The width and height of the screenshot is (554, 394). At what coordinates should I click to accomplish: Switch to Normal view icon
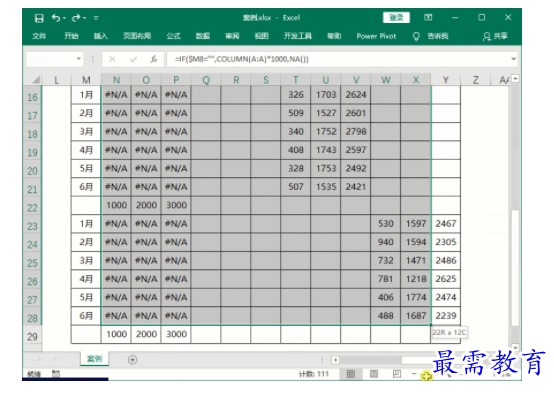pos(351,374)
